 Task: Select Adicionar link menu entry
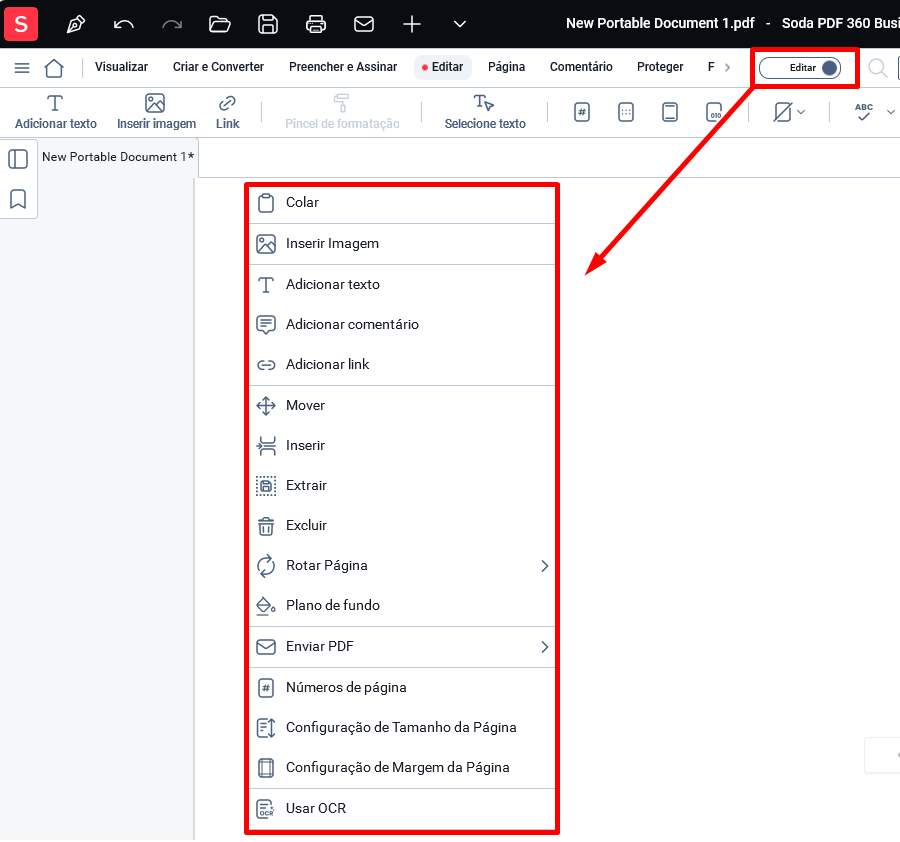[x=402, y=364]
